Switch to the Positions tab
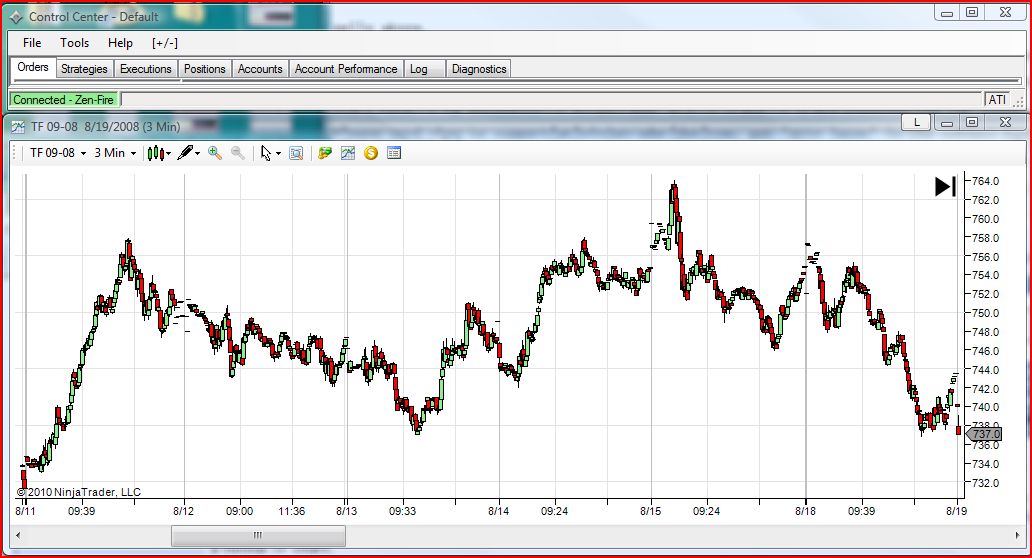Image resolution: width=1032 pixels, height=558 pixels. pos(205,69)
